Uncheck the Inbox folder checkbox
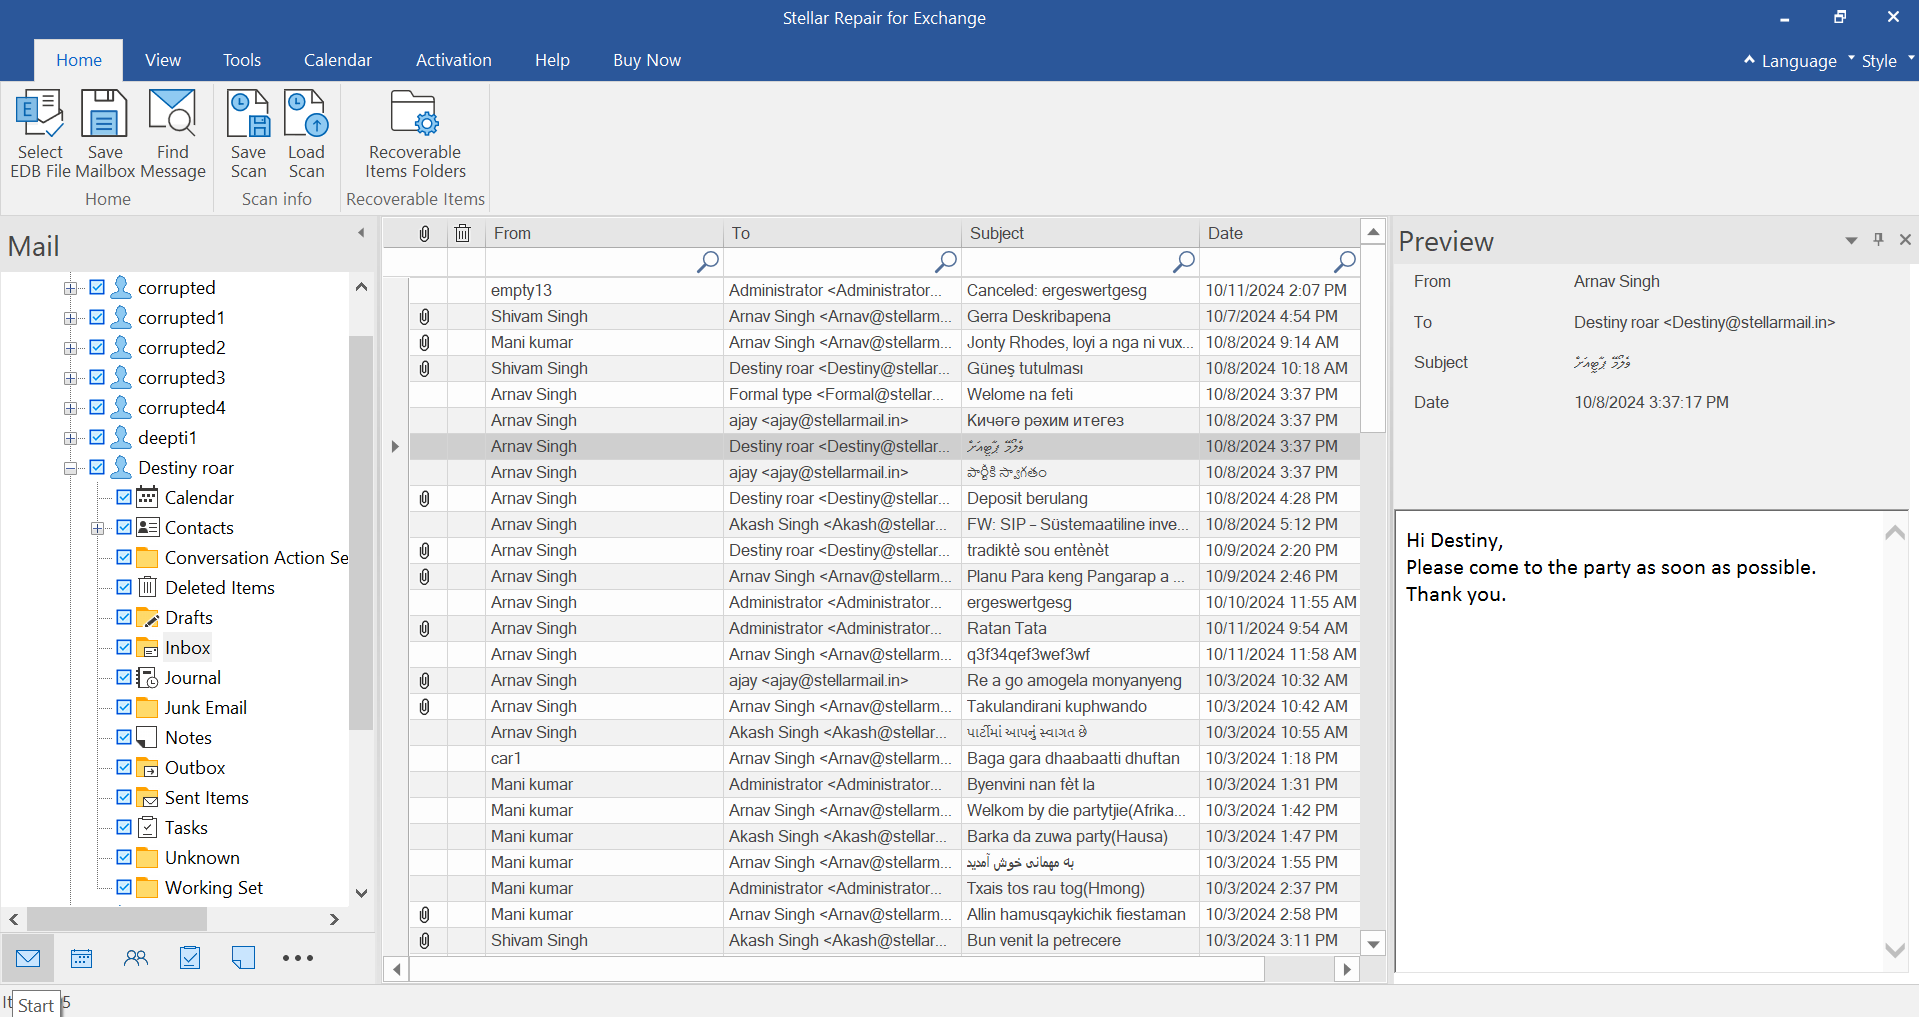Image resolution: width=1919 pixels, height=1017 pixels. (124, 647)
